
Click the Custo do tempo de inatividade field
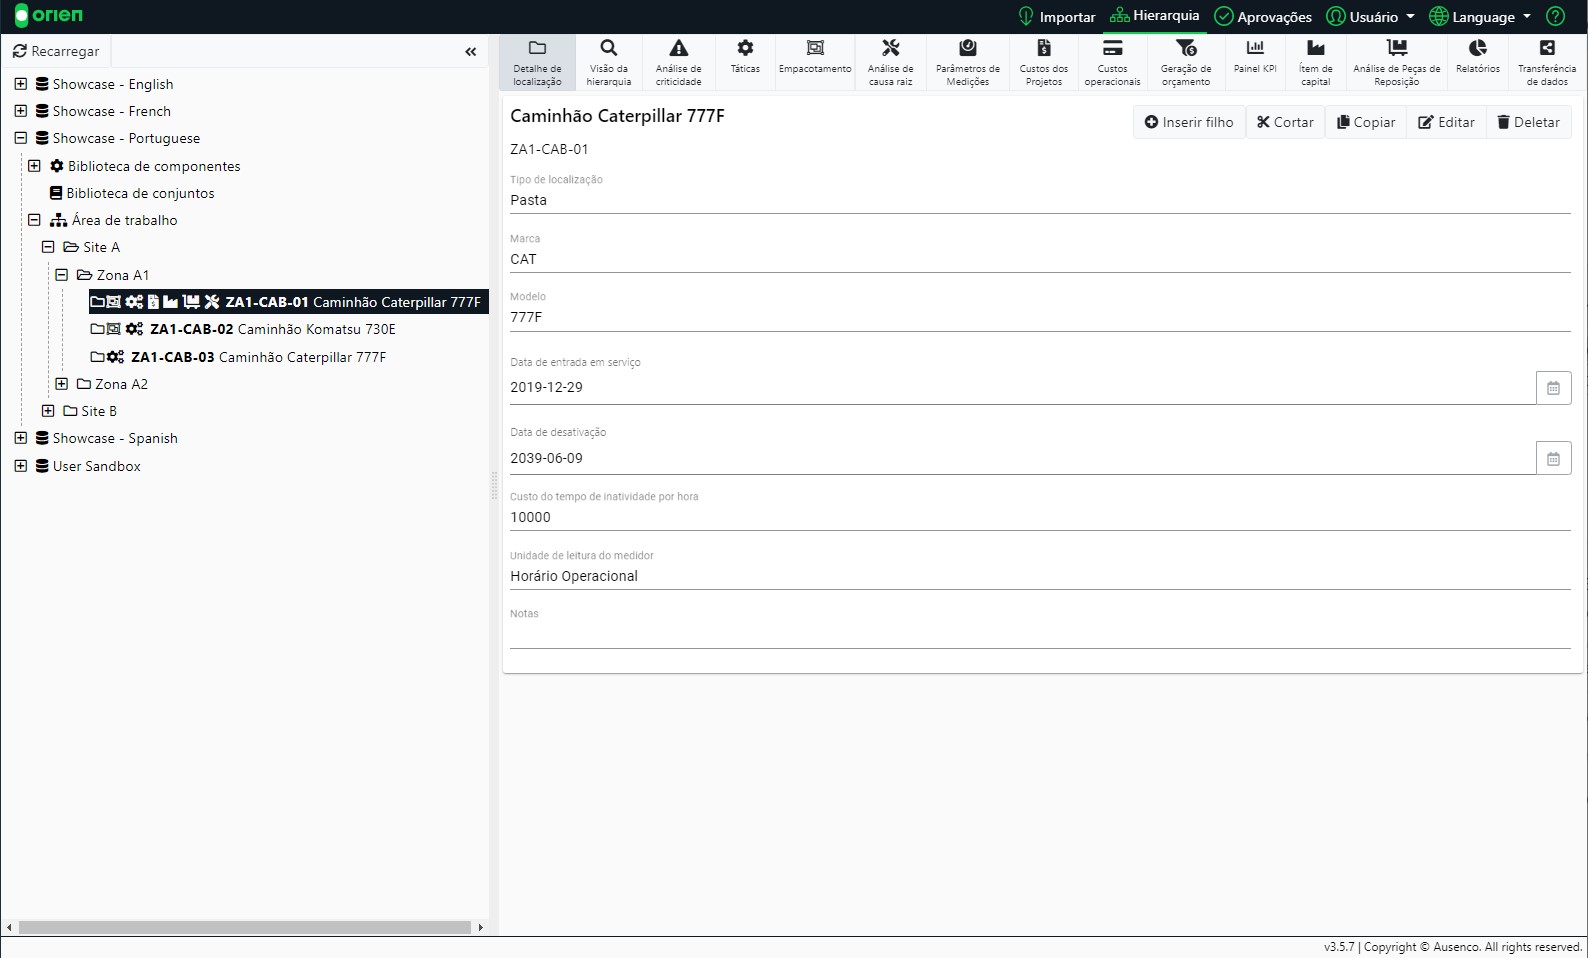click(x=1040, y=517)
